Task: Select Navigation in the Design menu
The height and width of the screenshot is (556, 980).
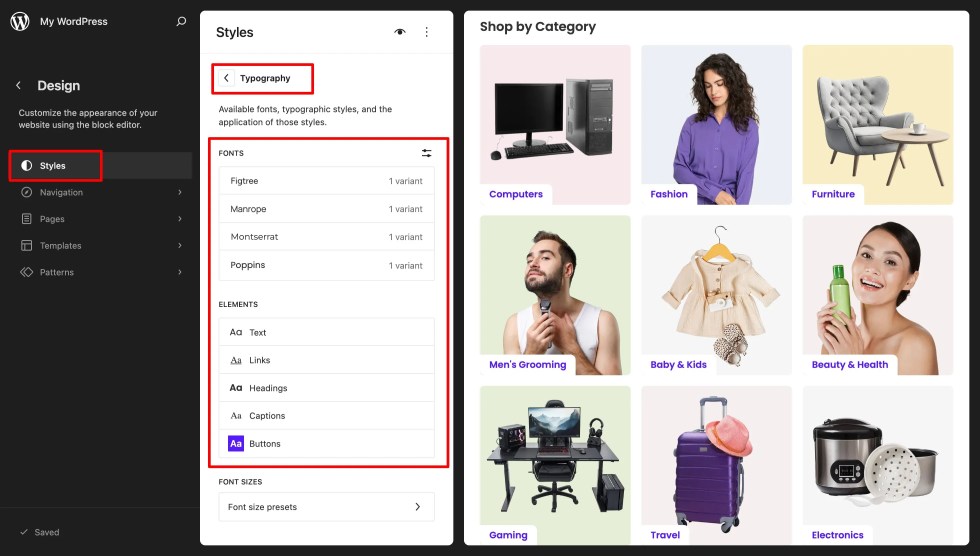Action: [x=100, y=192]
